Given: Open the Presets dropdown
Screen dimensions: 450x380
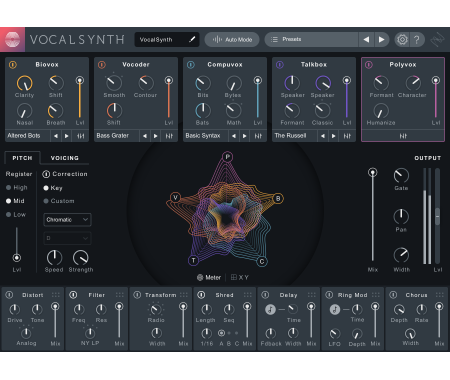Looking at the screenshot, I should click(x=312, y=39).
